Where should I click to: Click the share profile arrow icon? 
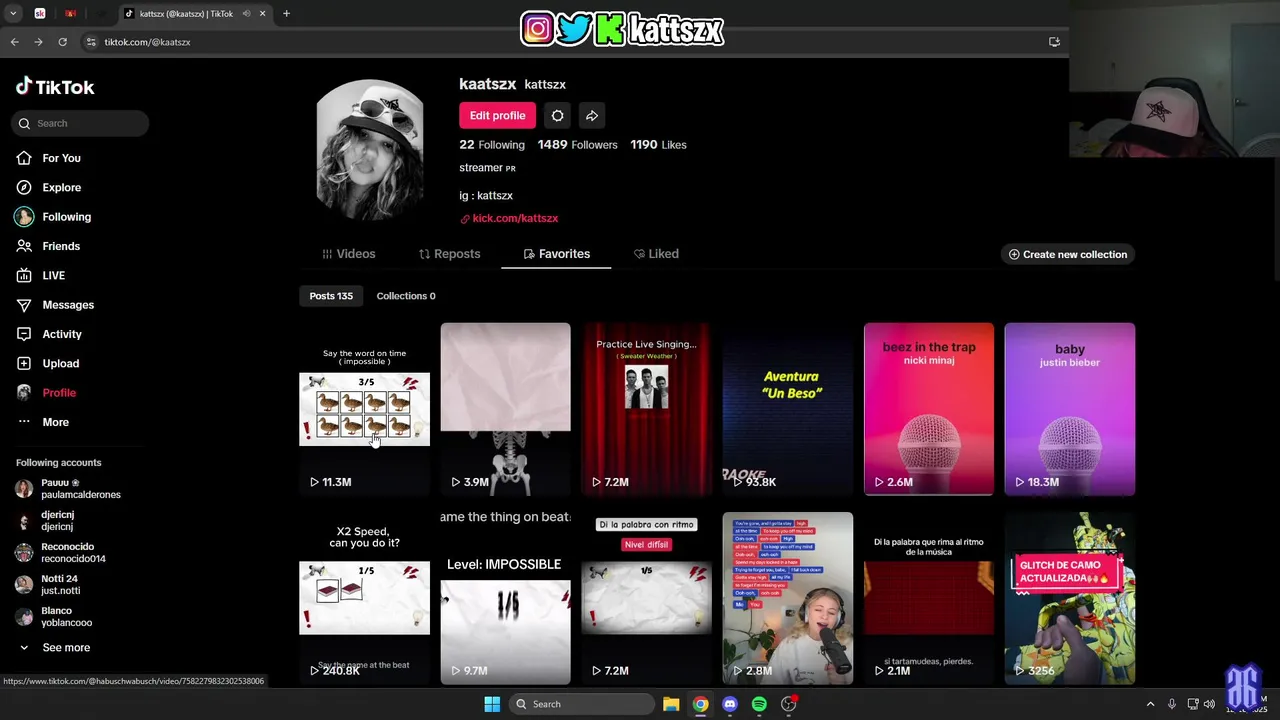592,116
